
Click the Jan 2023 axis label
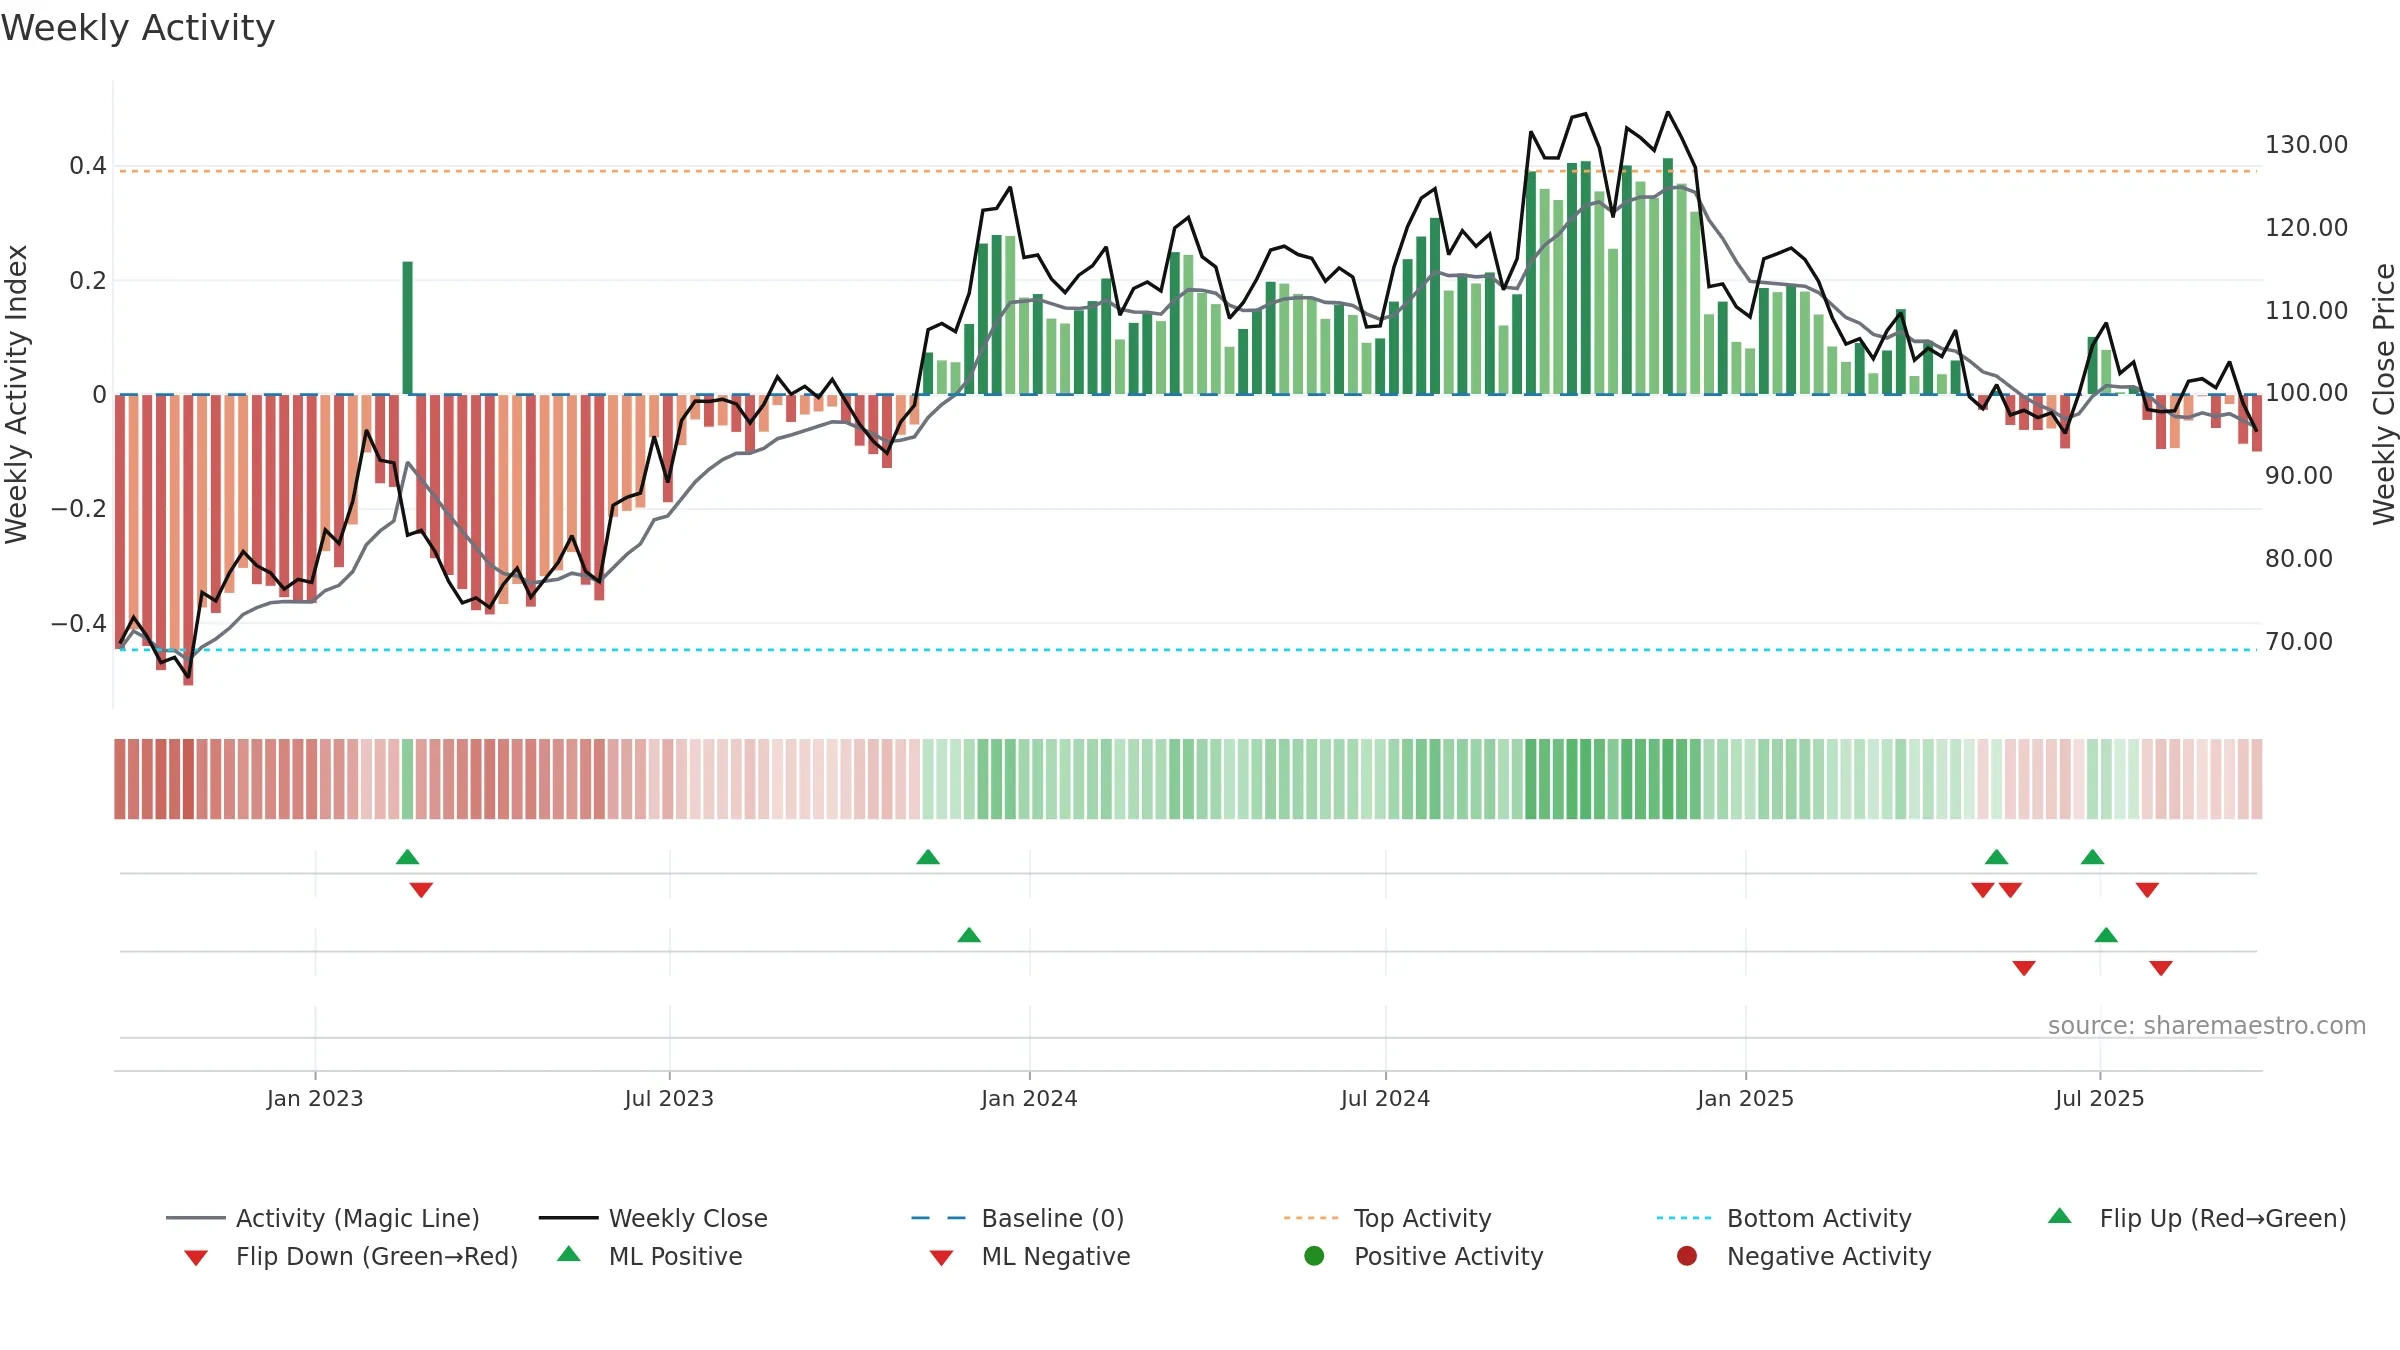coord(315,1099)
